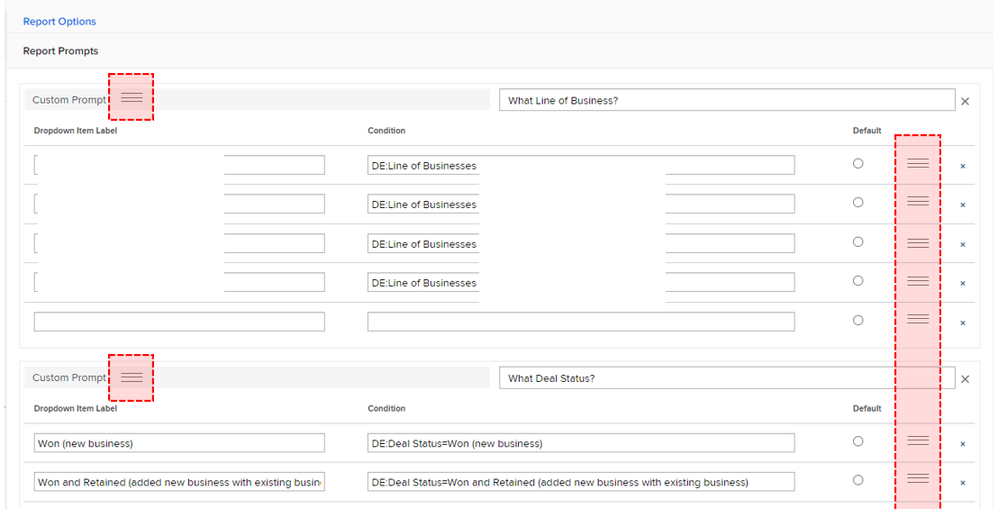
Task: Edit the What Deal Status? prompt name
Action: 726,378
